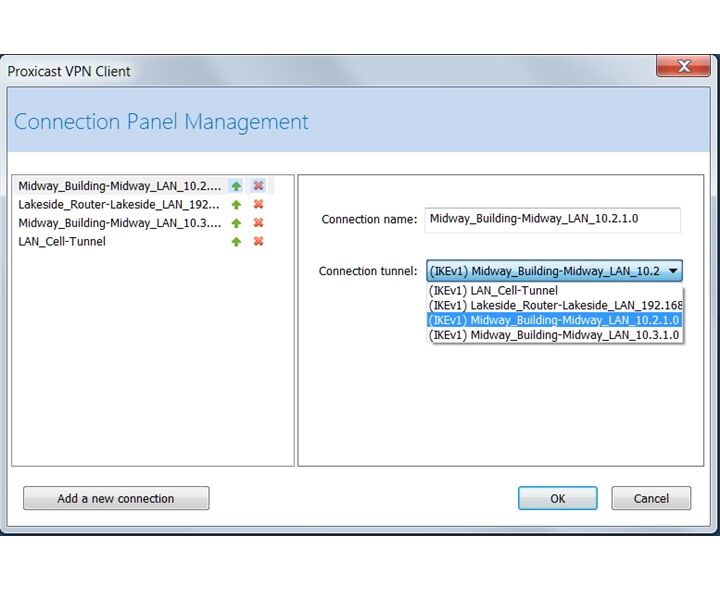Delete the Midway_LAN_10.2 connection with its red X
720x590 pixels.
(258, 186)
